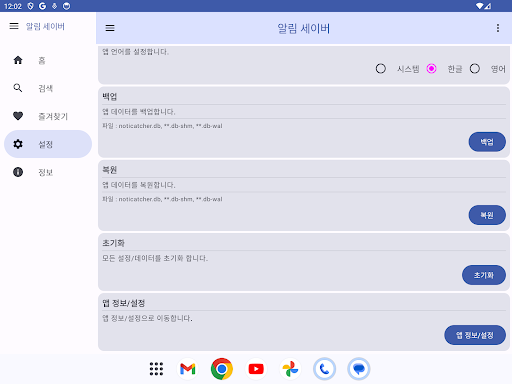Click the restore file list noticatcher.db text
512x384 pixels.
coord(162,199)
